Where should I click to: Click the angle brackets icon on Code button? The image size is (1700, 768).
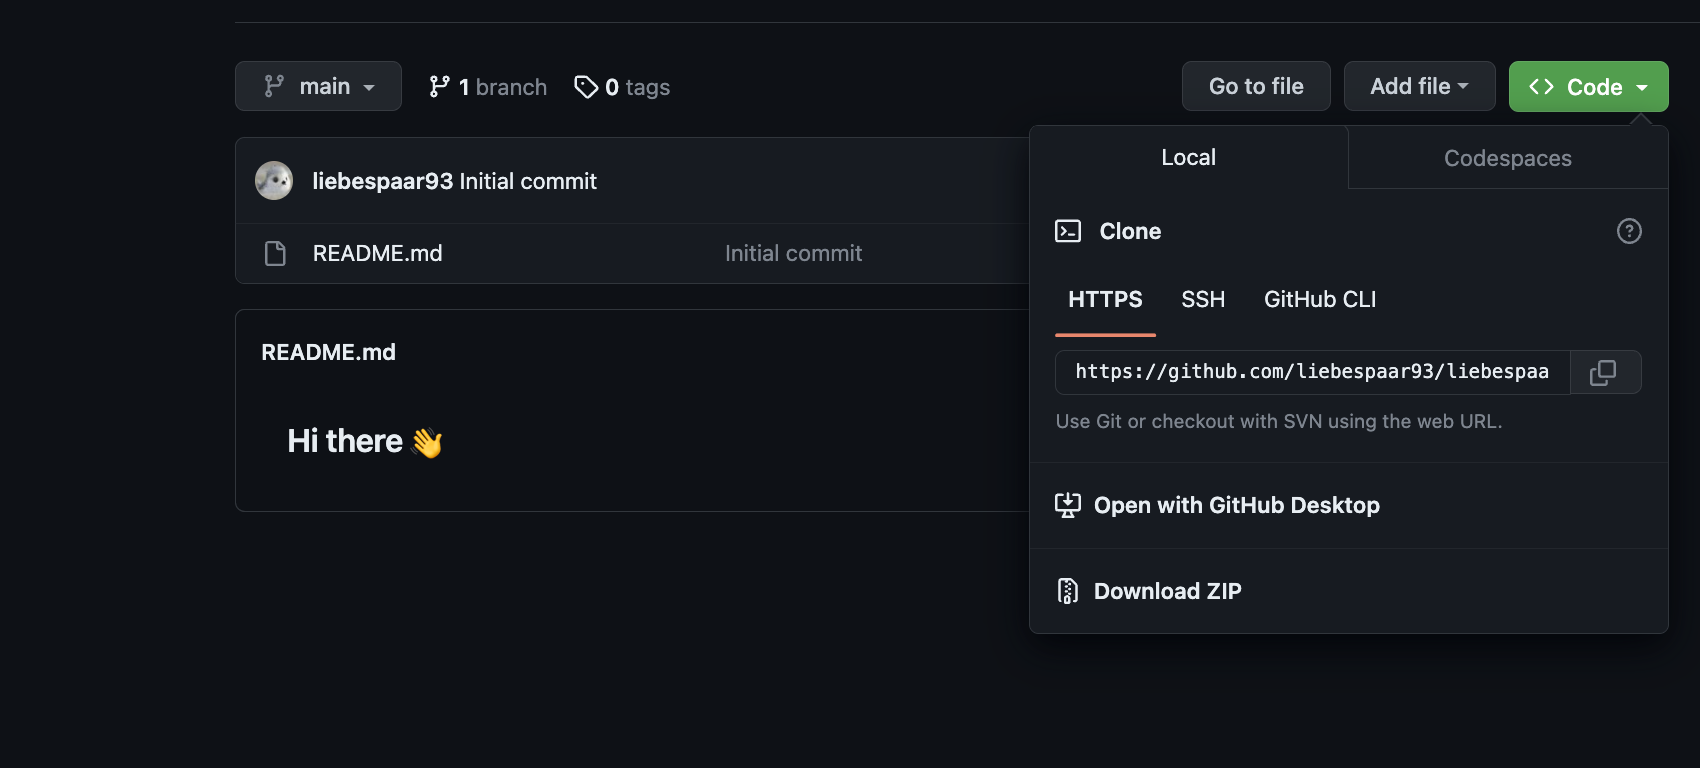(1541, 87)
